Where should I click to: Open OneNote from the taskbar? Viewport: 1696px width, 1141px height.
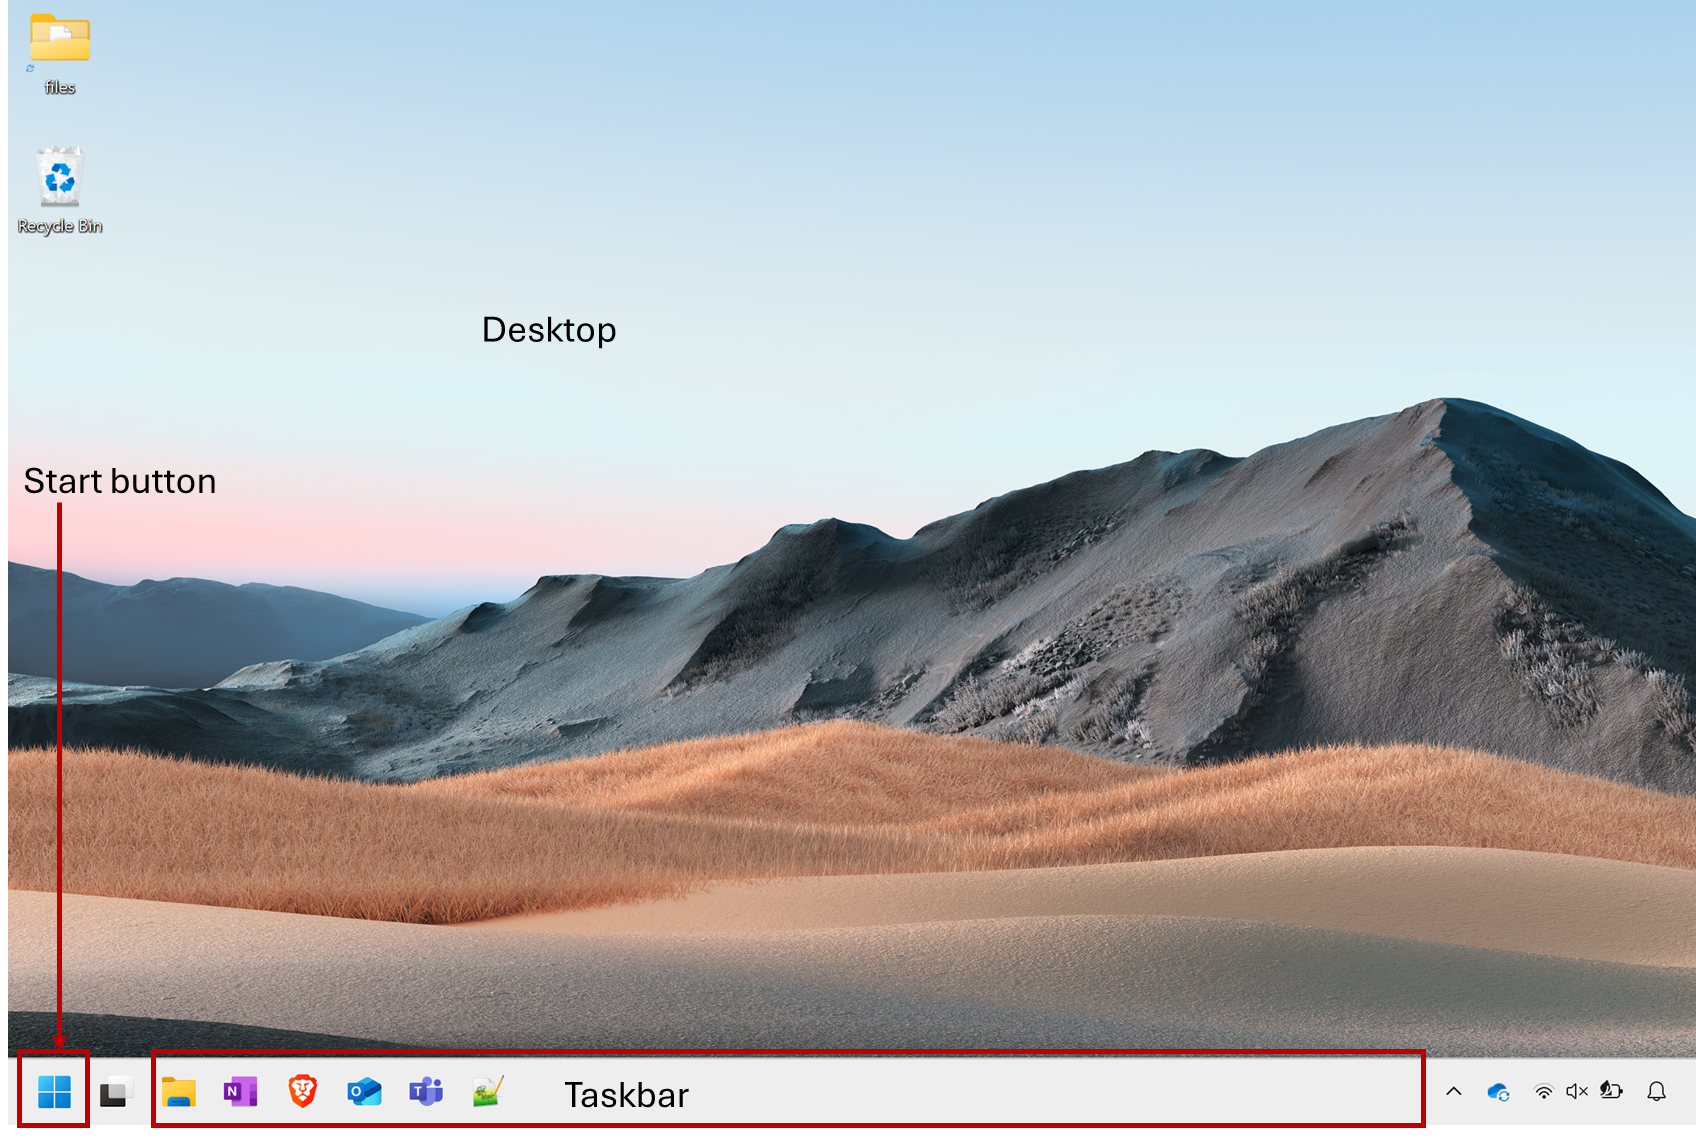pos(240,1092)
